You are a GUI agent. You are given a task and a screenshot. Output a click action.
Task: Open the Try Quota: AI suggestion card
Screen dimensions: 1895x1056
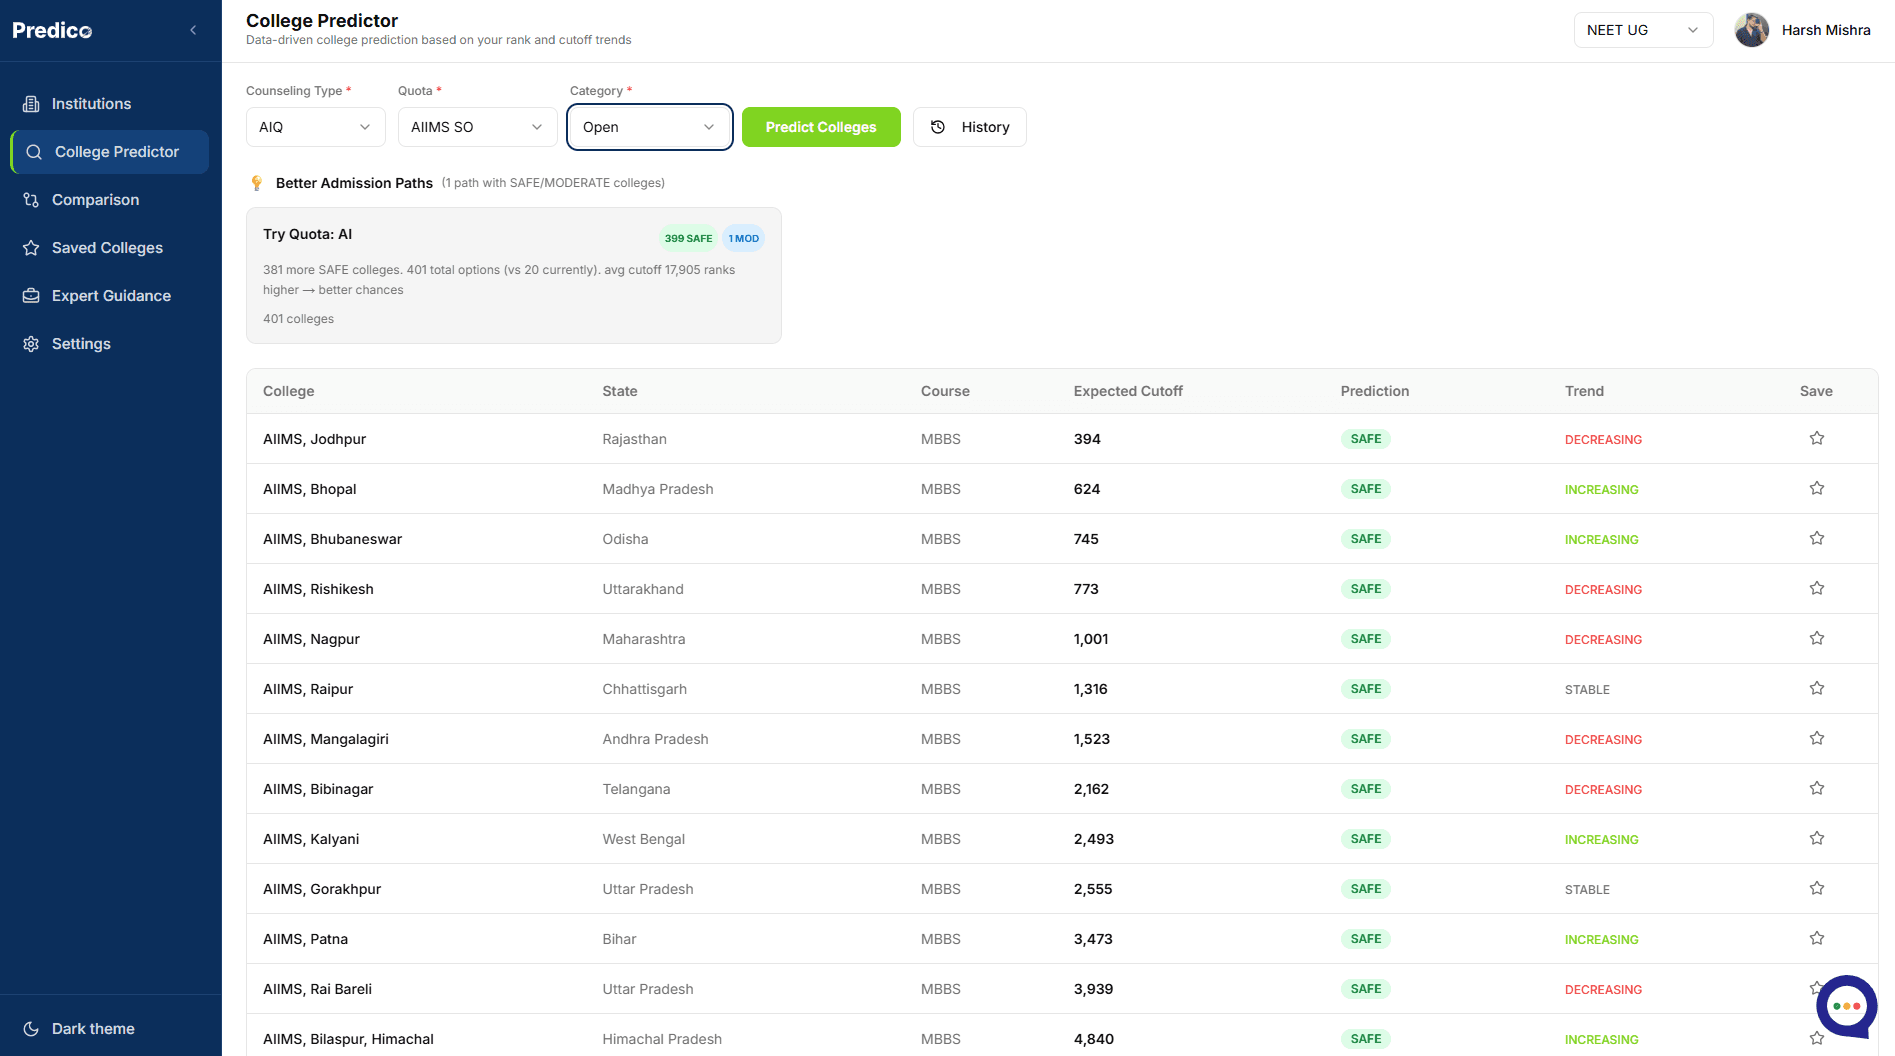click(514, 276)
